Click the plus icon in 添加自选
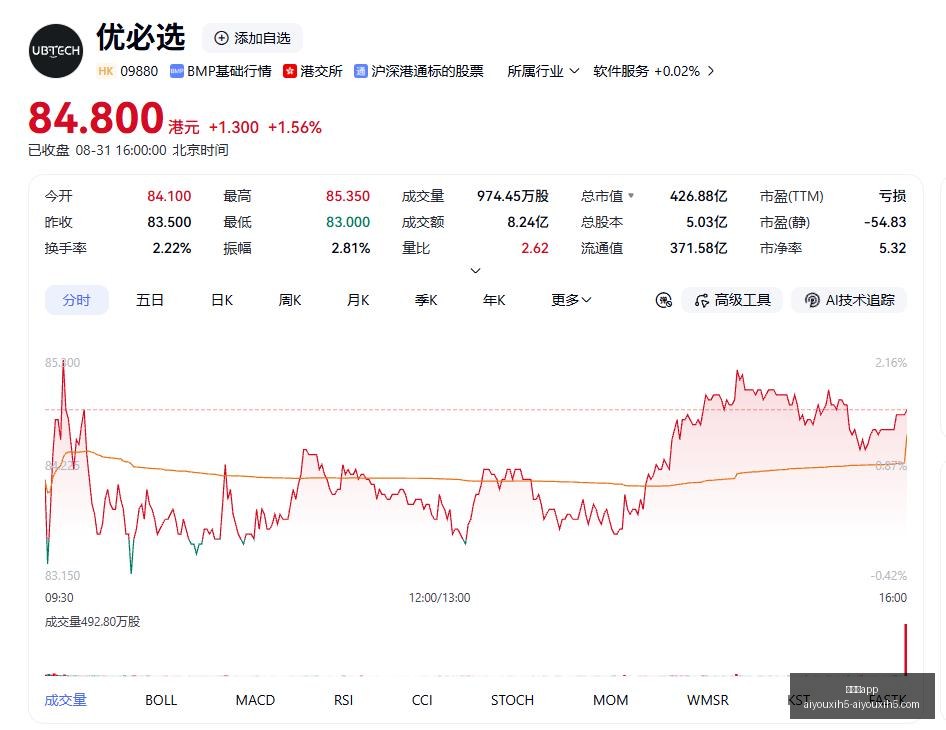 (221, 38)
